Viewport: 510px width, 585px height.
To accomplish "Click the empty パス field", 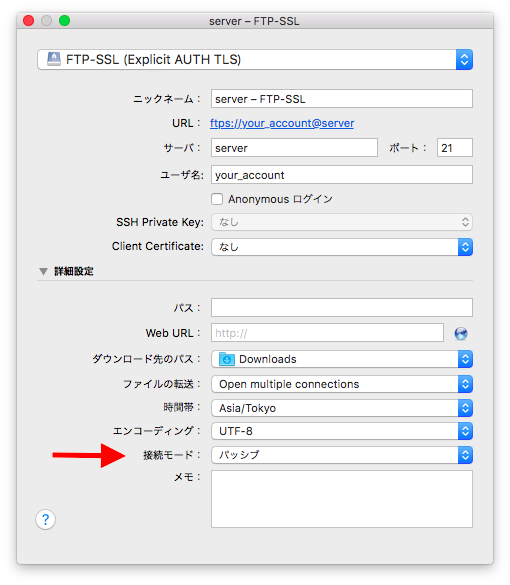I will pos(342,307).
